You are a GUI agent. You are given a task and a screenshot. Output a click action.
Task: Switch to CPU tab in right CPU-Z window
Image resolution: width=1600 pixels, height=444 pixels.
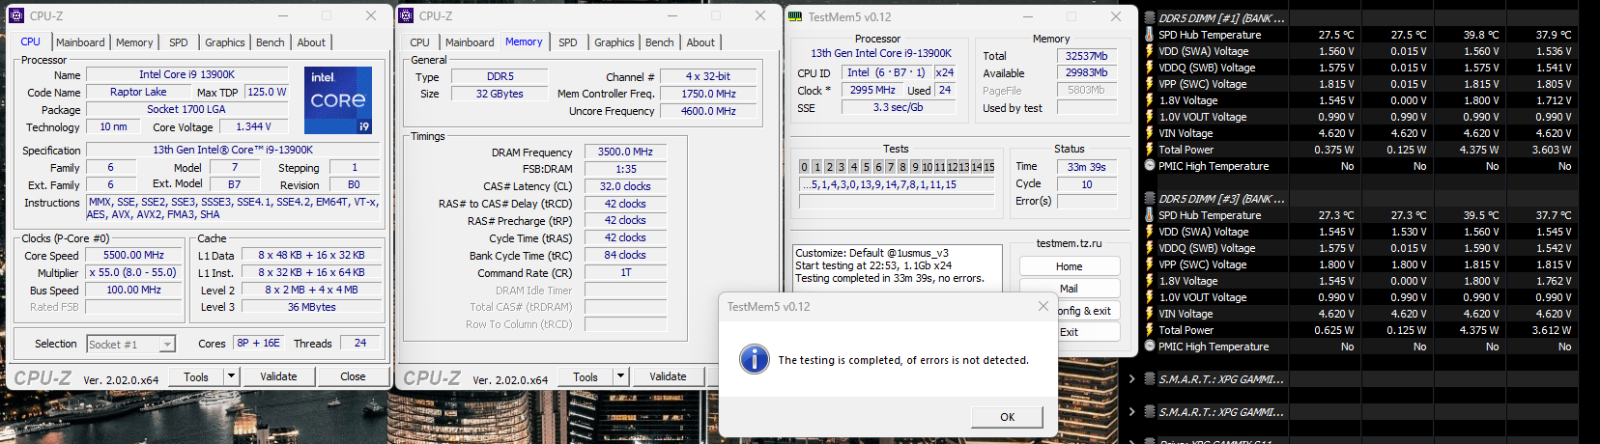[420, 43]
